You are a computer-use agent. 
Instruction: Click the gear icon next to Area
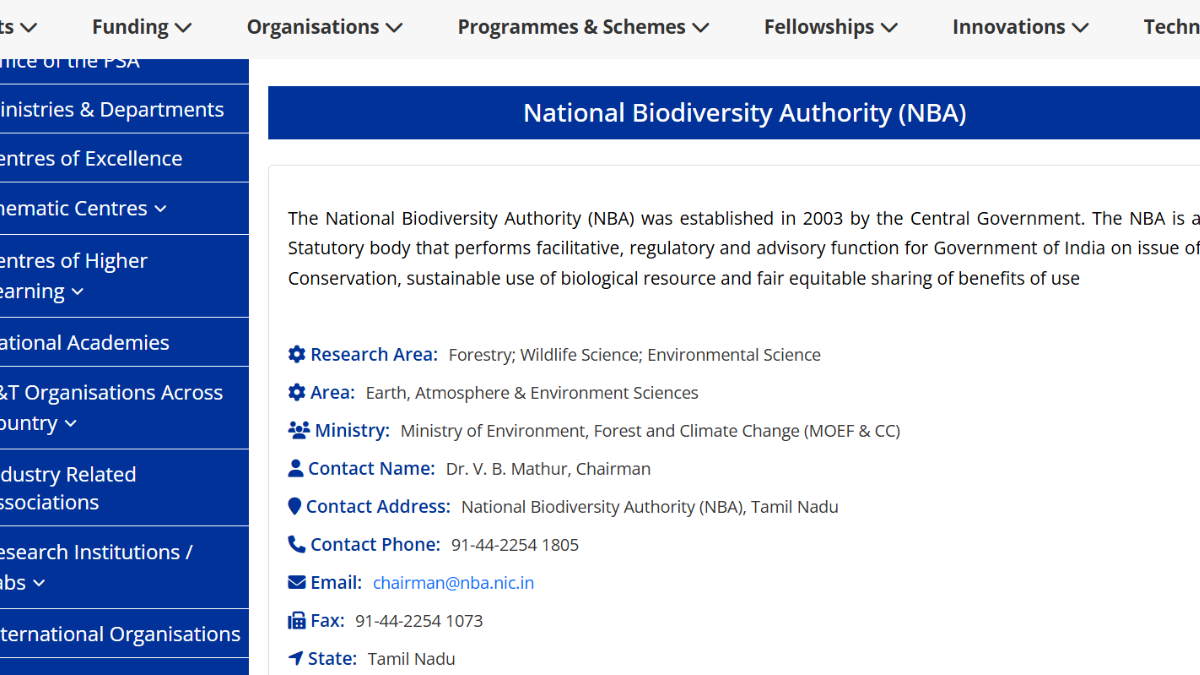297,392
